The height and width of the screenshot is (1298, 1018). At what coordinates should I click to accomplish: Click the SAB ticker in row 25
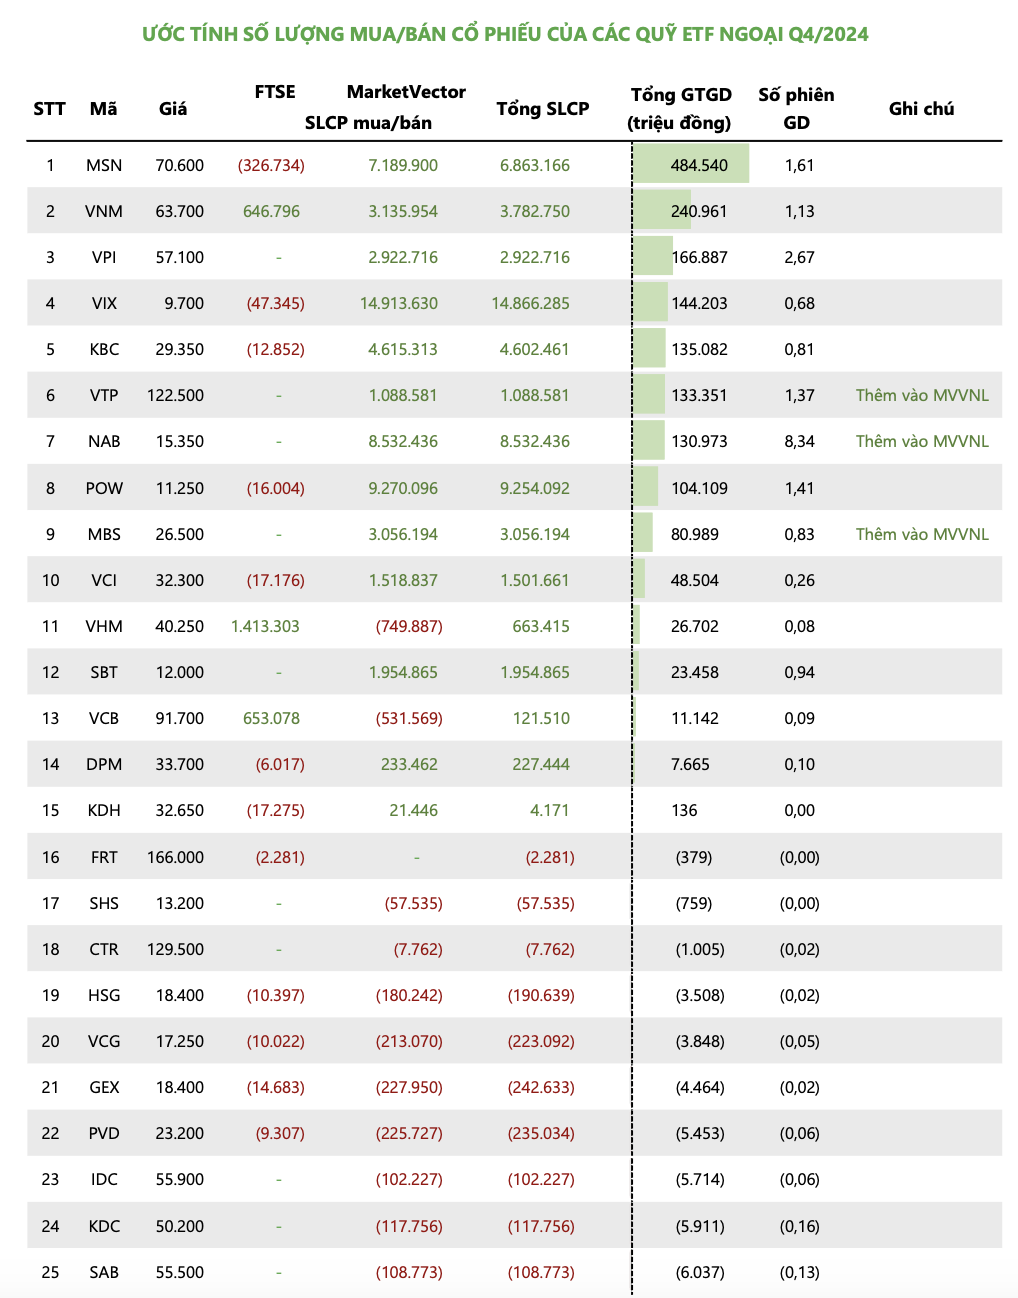click(x=104, y=1272)
